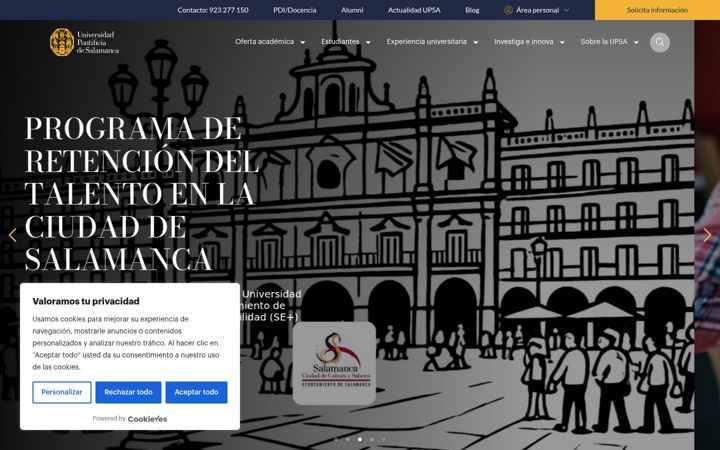Screen dimensions: 720x450
Task: Visit the Blog link
Action: pyautogui.click(x=472, y=10)
